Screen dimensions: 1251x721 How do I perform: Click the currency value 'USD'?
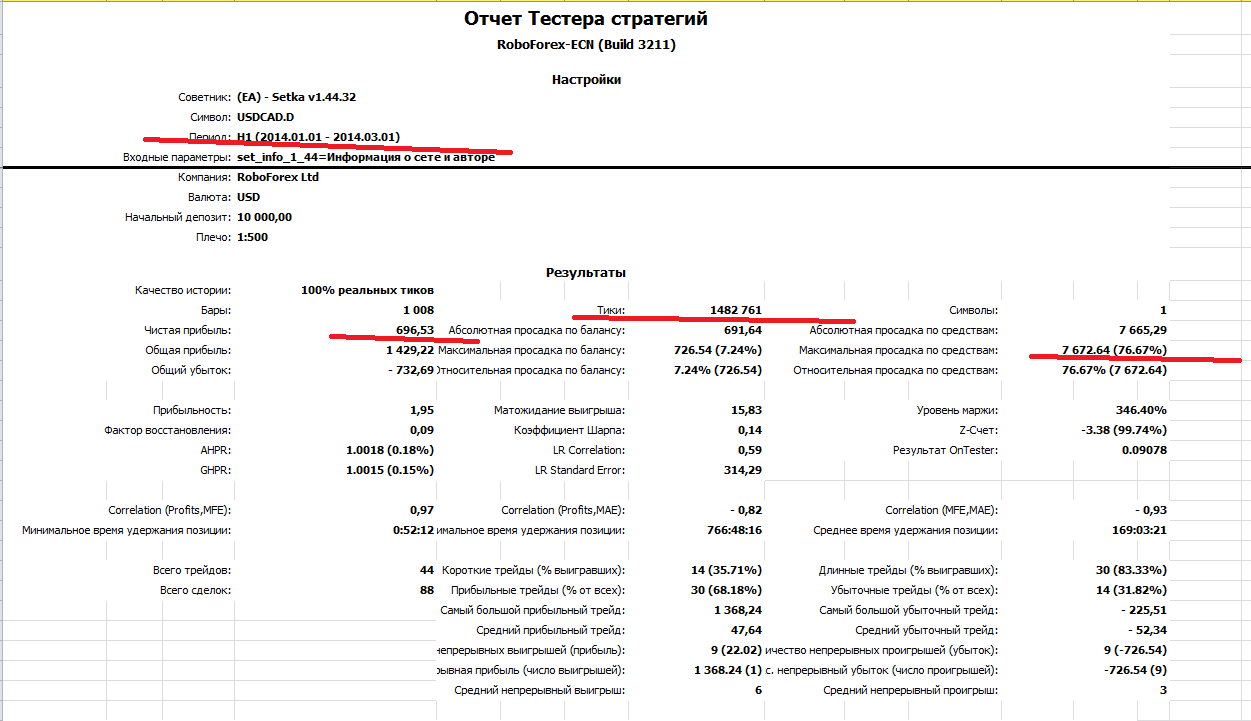(248, 197)
